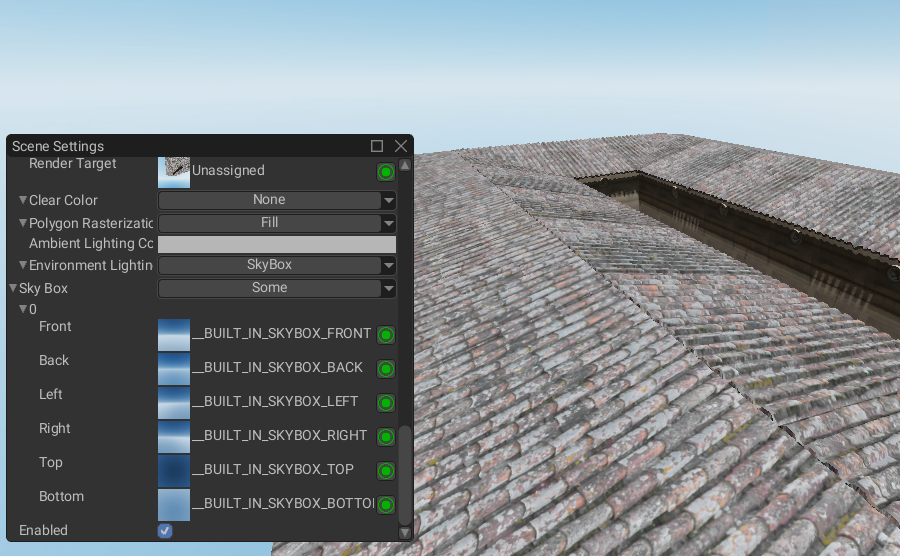The width and height of the screenshot is (900, 556).
Task: Click the green selector icon for Left skybox
Action: [386, 403]
